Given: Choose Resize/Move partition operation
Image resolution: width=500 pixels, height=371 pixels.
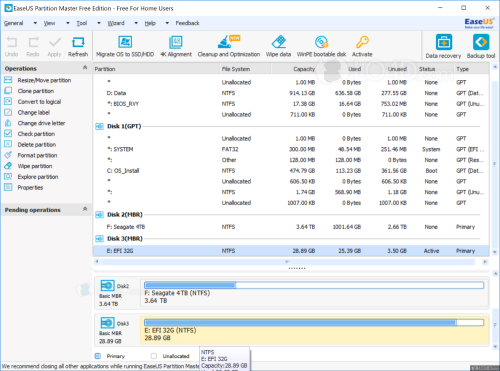Looking at the screenshot, I should tap(44, 80).
